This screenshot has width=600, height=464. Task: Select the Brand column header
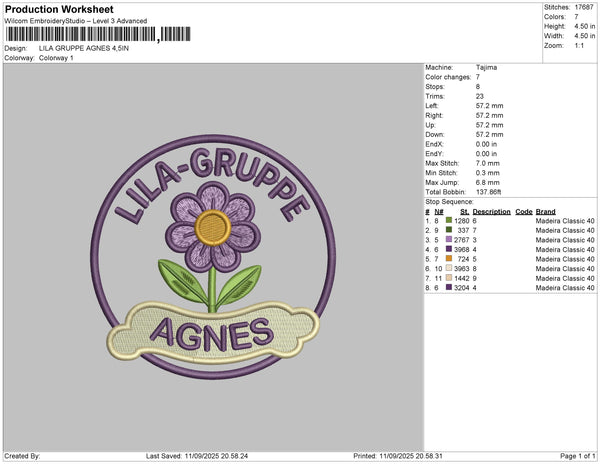(x=546, y=212)
